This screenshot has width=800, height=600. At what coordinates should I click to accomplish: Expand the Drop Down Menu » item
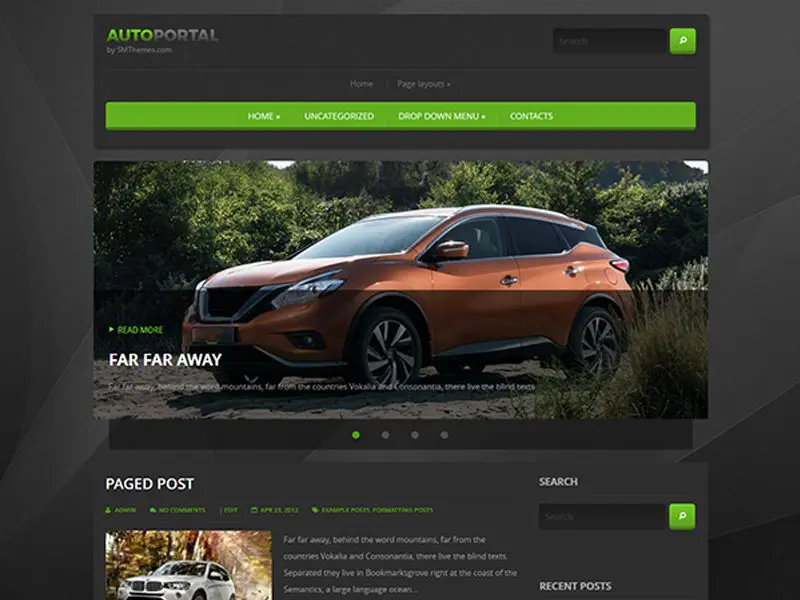coord(442,116)
